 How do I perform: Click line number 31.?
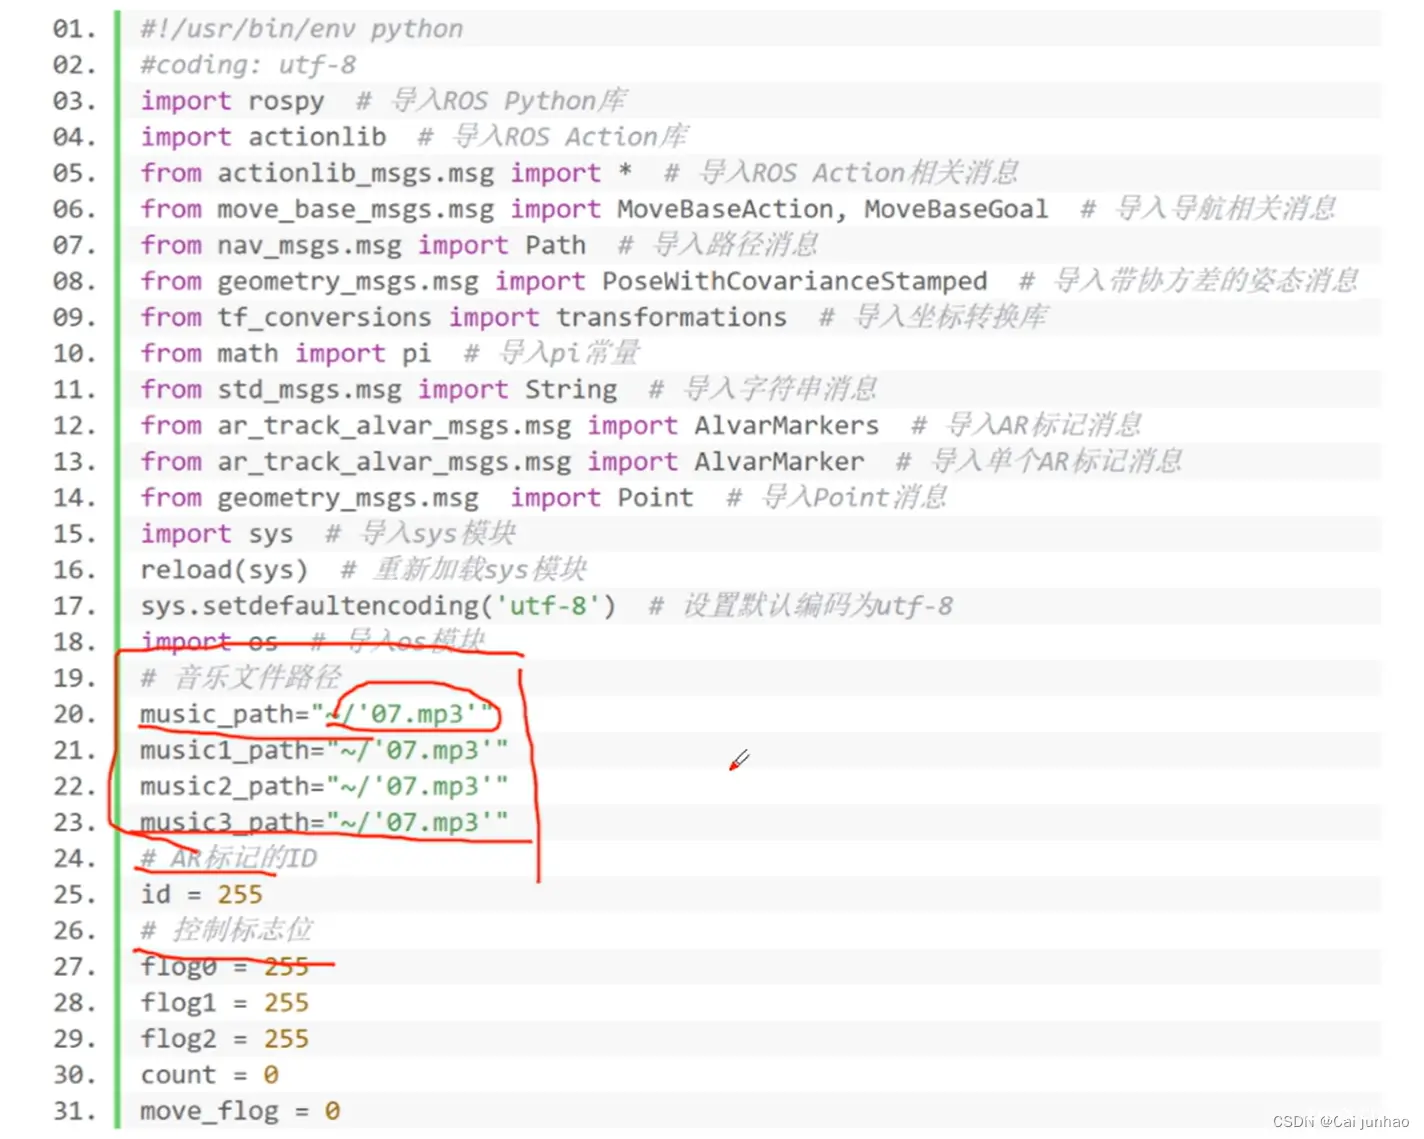point(74,1110)
